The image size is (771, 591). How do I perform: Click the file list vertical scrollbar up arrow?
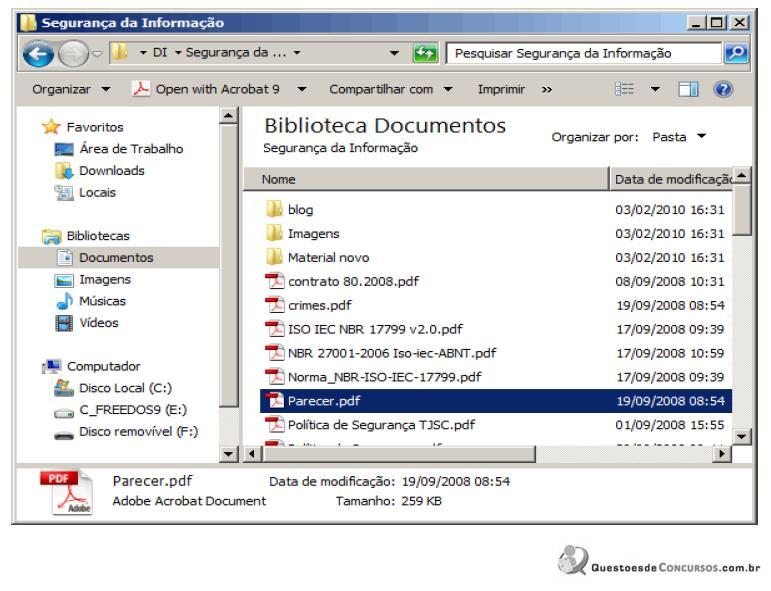pyautogui.click(x=741, y=175)
